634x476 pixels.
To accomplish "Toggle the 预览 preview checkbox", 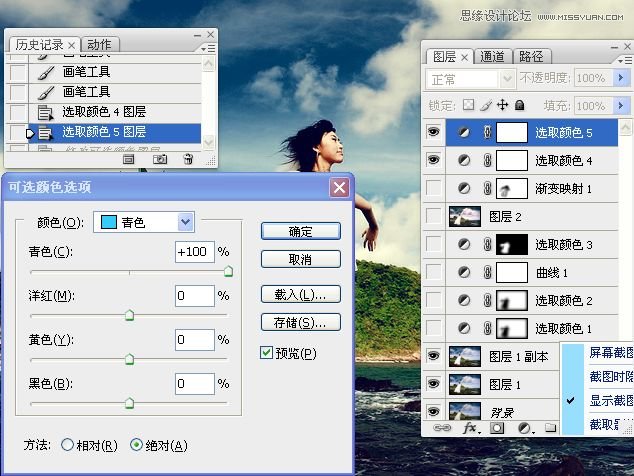I will [266, 352].
